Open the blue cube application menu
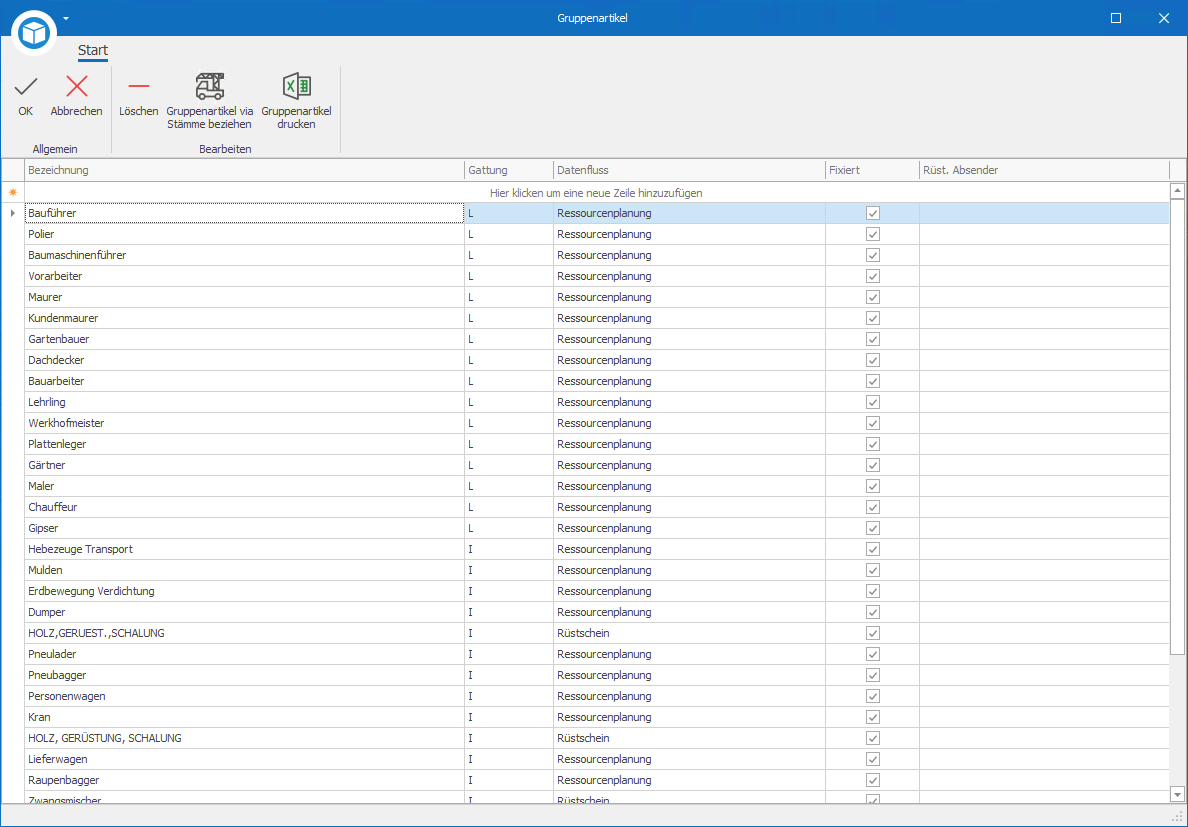 [x=35, y=33]
